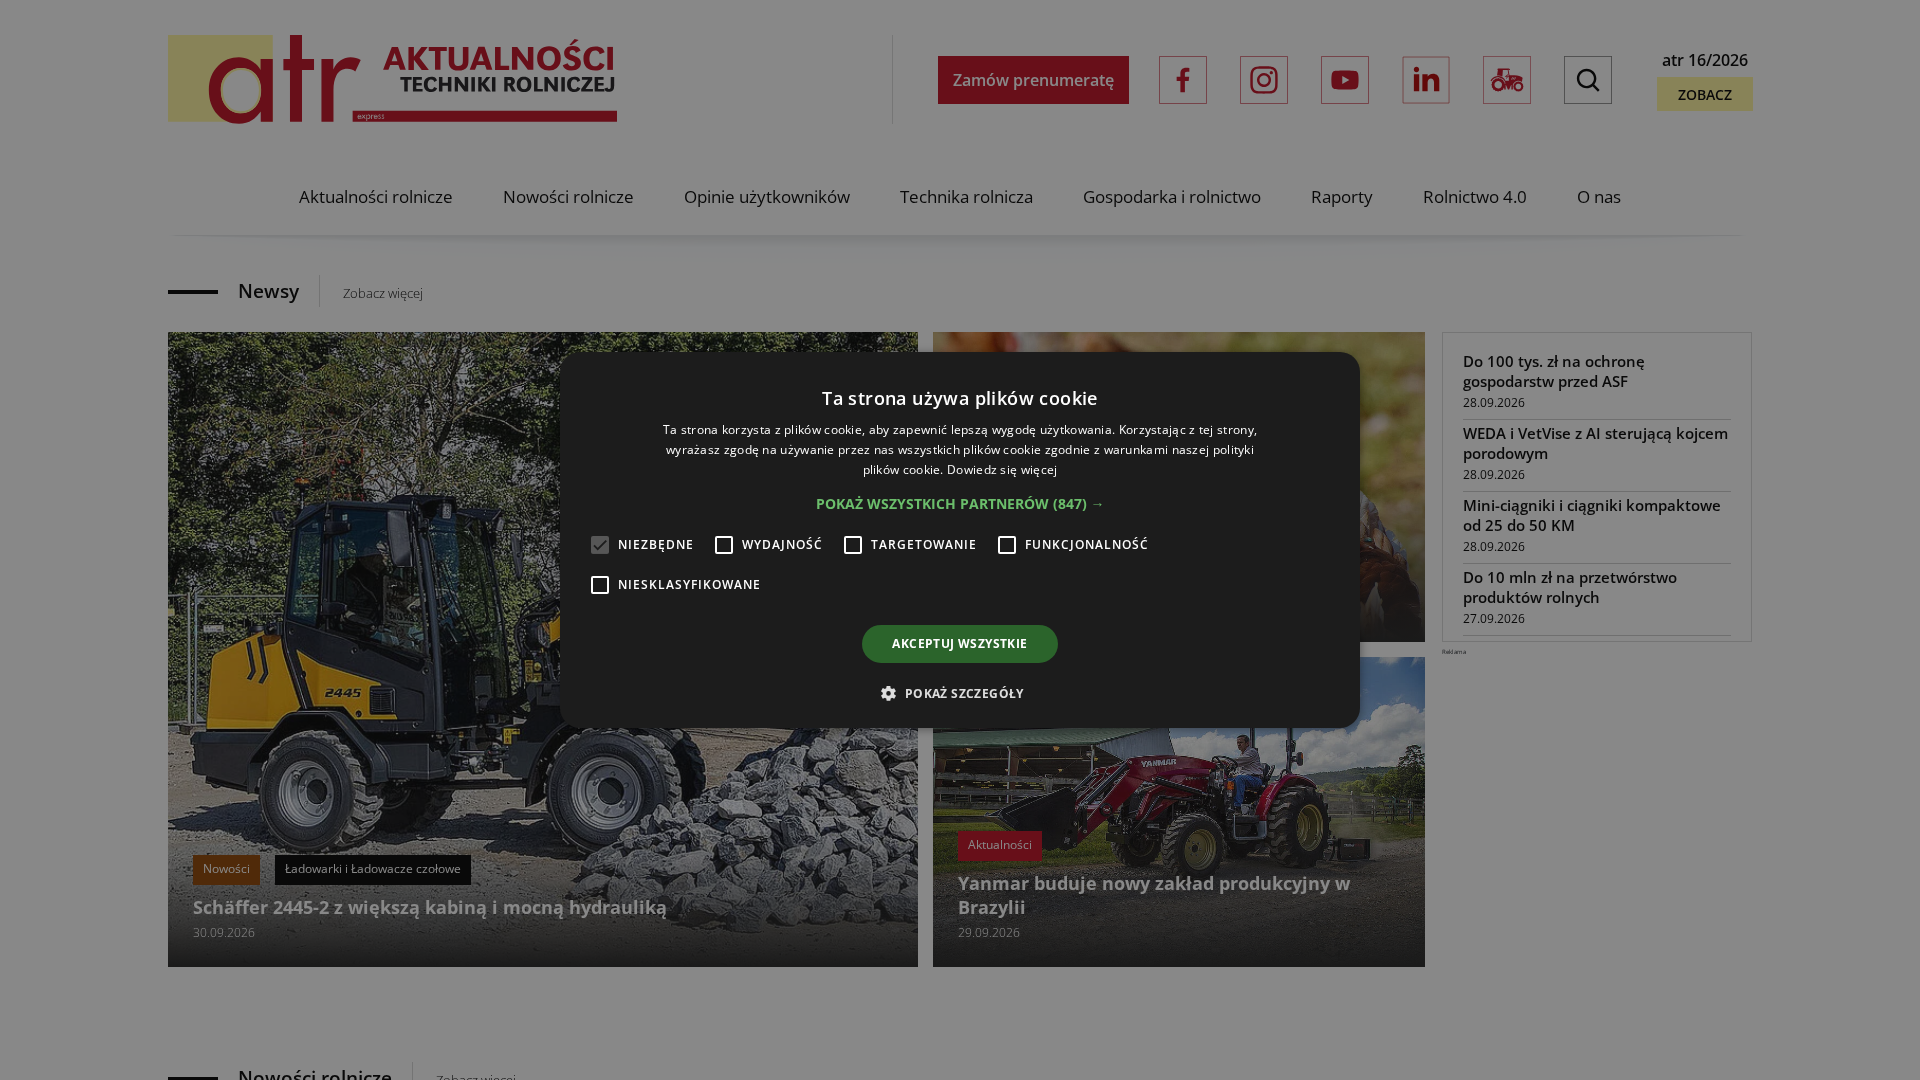This screenshot has height=1080, width=1920.
Task: Open the Technika rolnicza menu
Action: pos(966,197)
